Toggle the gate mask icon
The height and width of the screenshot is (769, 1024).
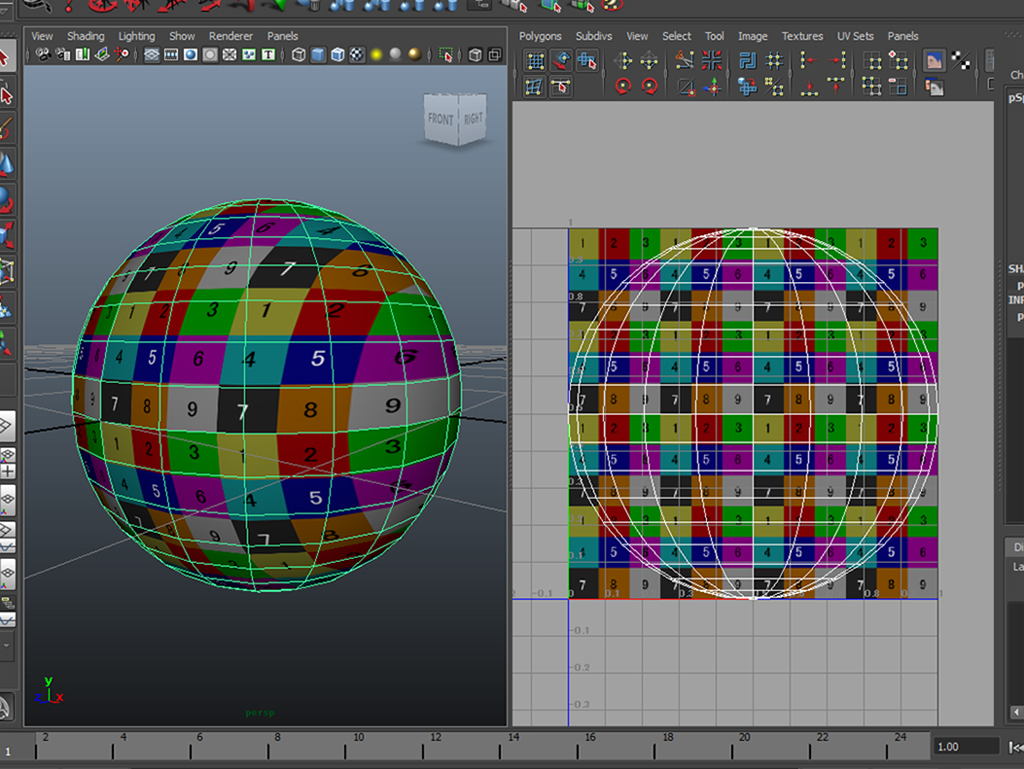(x=210, y=55)
